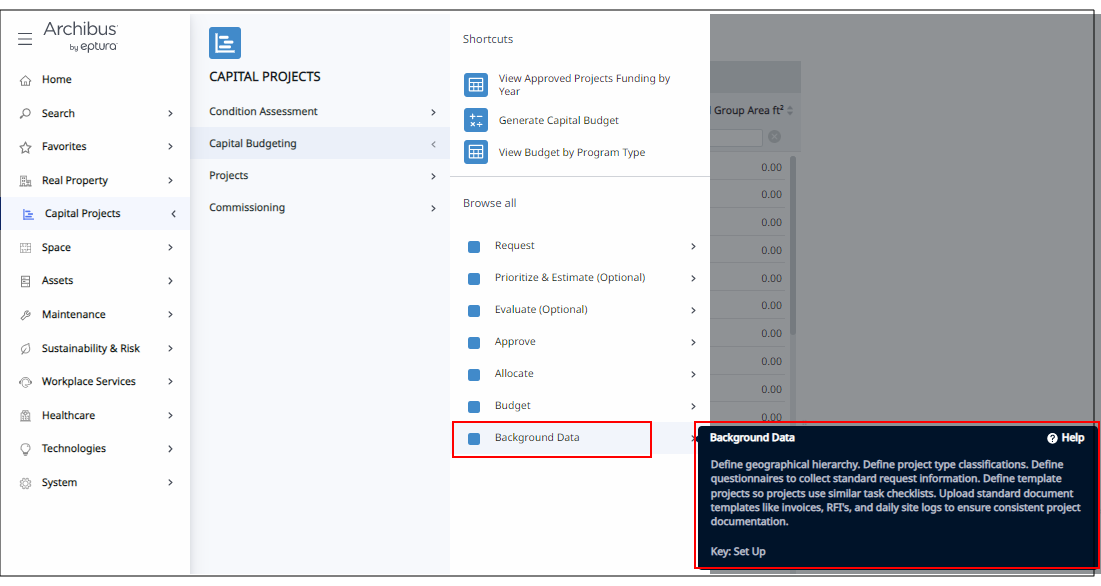The width and height of the screenshot is (1101, 586).
Task: Click the blue square icon beside Approve
Action: click(x=474, y=342)
